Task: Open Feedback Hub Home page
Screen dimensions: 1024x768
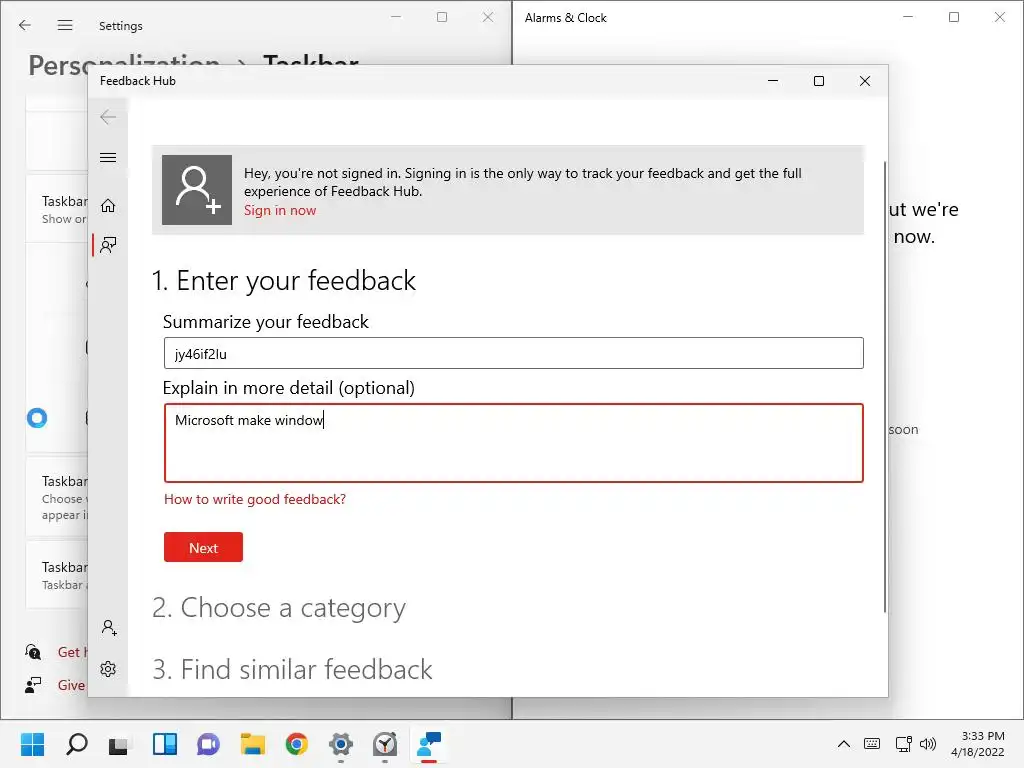Action: [x=108, y=206]
